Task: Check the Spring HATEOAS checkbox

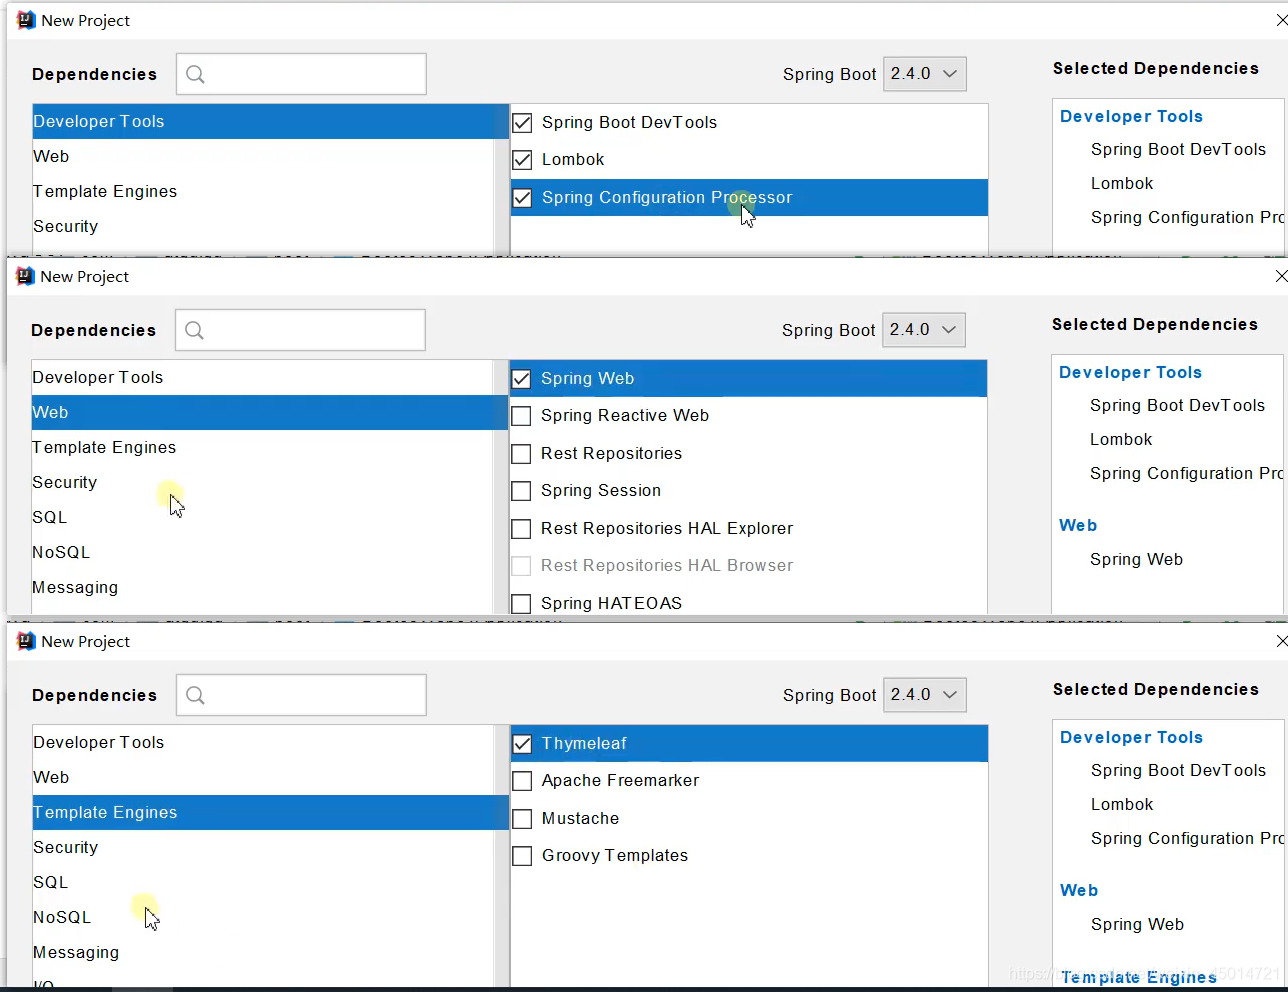Action: tap(521, 604)
